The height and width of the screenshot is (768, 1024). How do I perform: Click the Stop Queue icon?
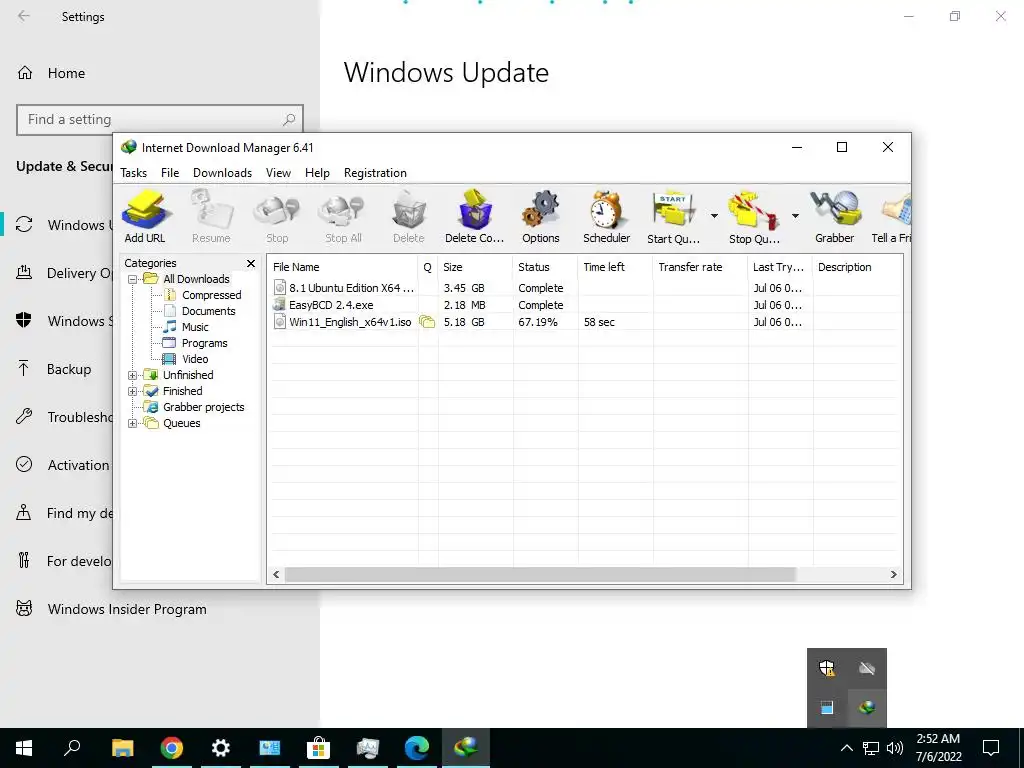pyautogui.click(x=754, y=217)
